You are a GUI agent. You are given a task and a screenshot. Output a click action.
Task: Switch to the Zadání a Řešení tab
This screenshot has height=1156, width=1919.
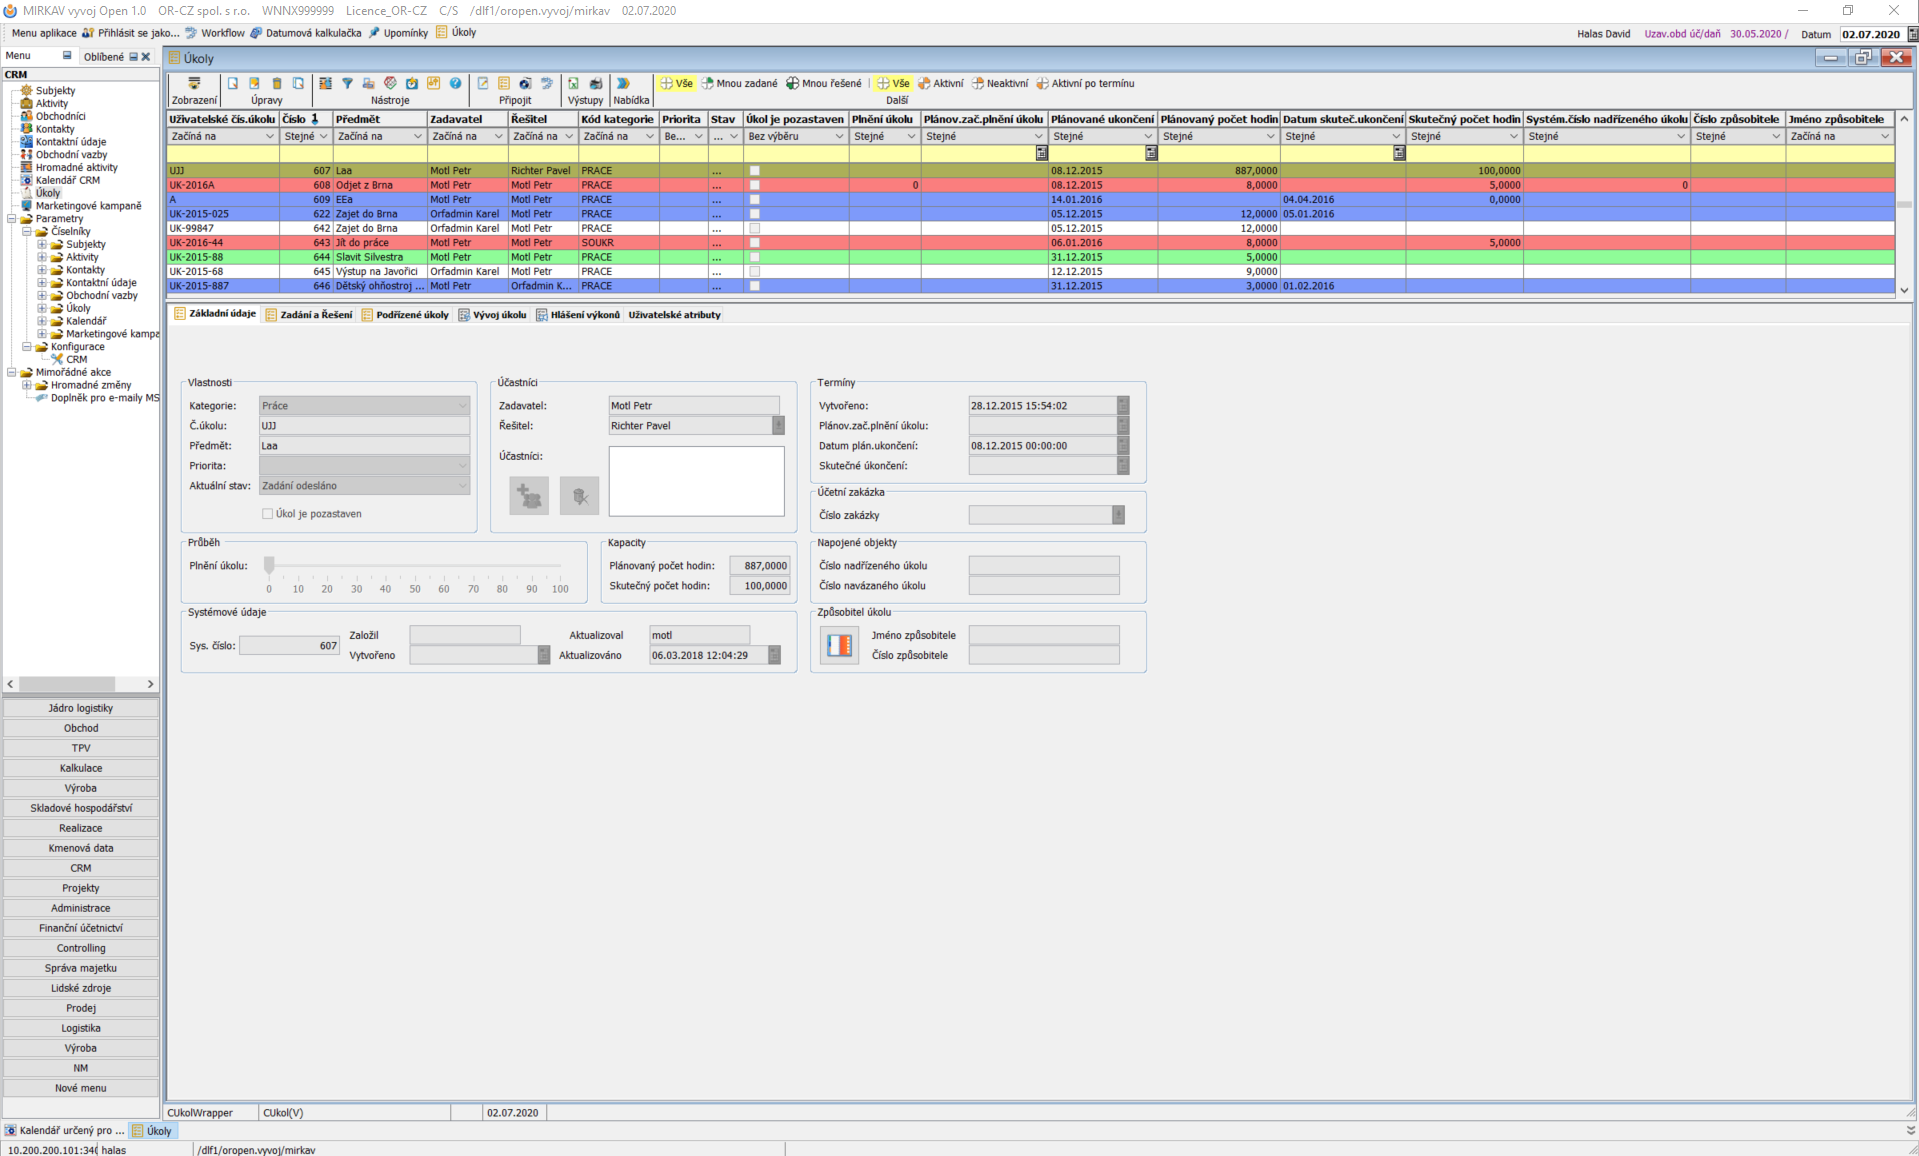coord(309,315)
